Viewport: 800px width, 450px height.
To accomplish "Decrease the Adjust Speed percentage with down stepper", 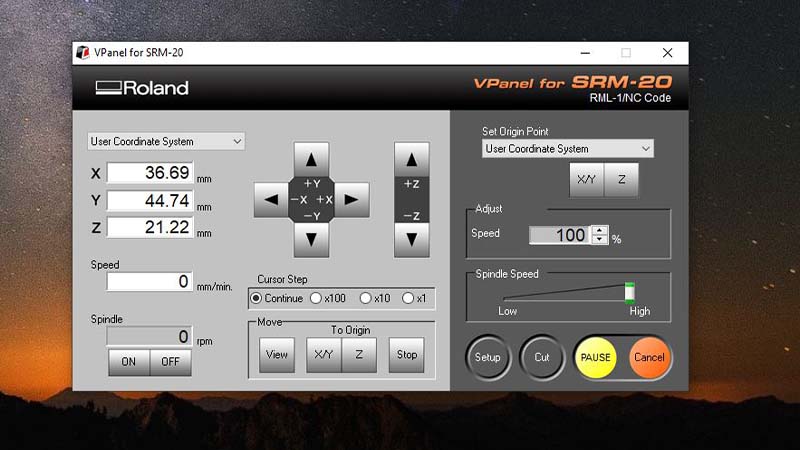I will point(600,239).
